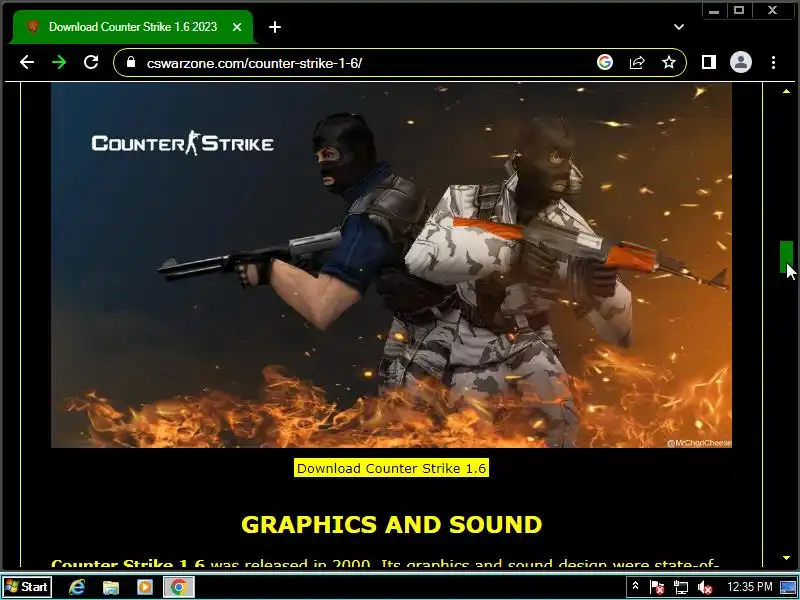Show hidden system tray icons

(x=635, y=587)
